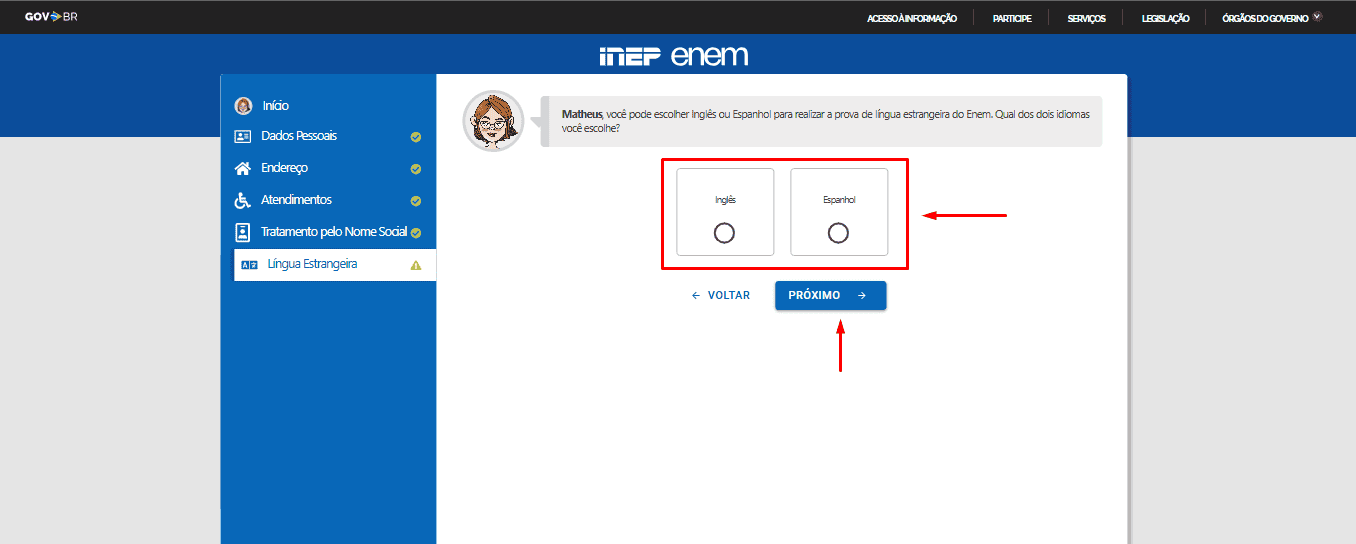The image size is (1356, 544).
Task: Select the Espanhol radio button
Action: tap(839, 233)
